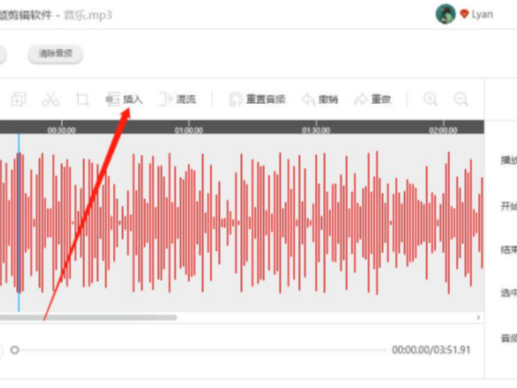
Task: Click the 混流 mix tool
Action: pos(177,99)
